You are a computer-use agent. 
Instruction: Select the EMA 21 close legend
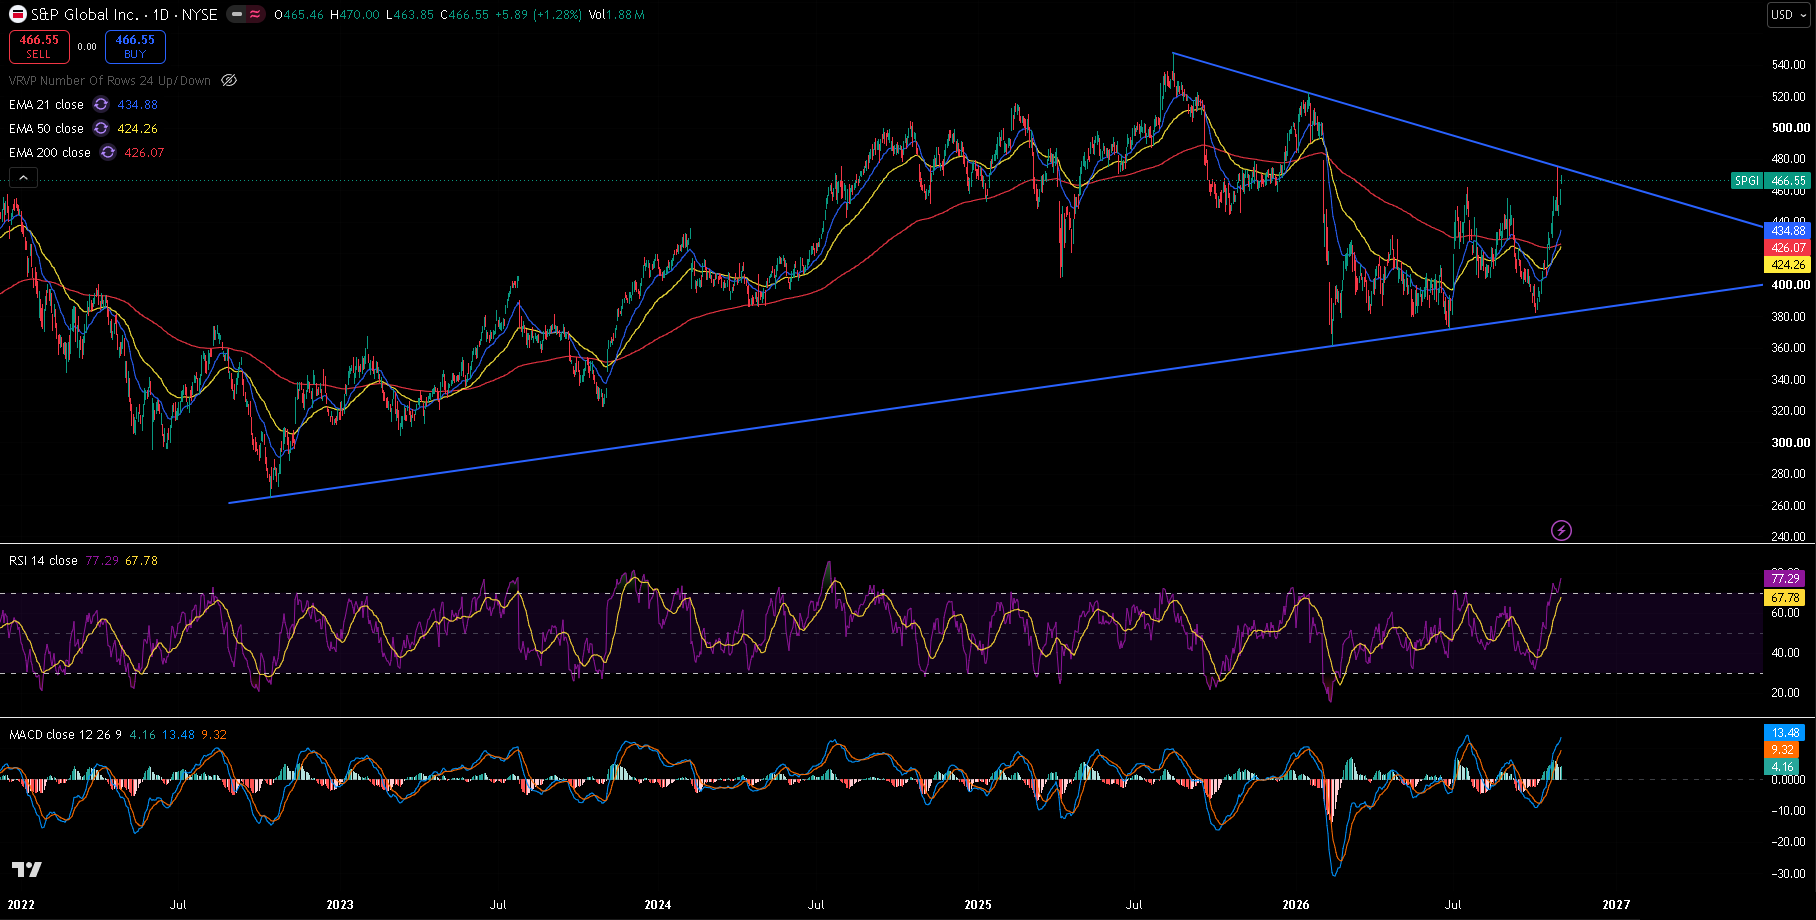[x=46, y=104]
